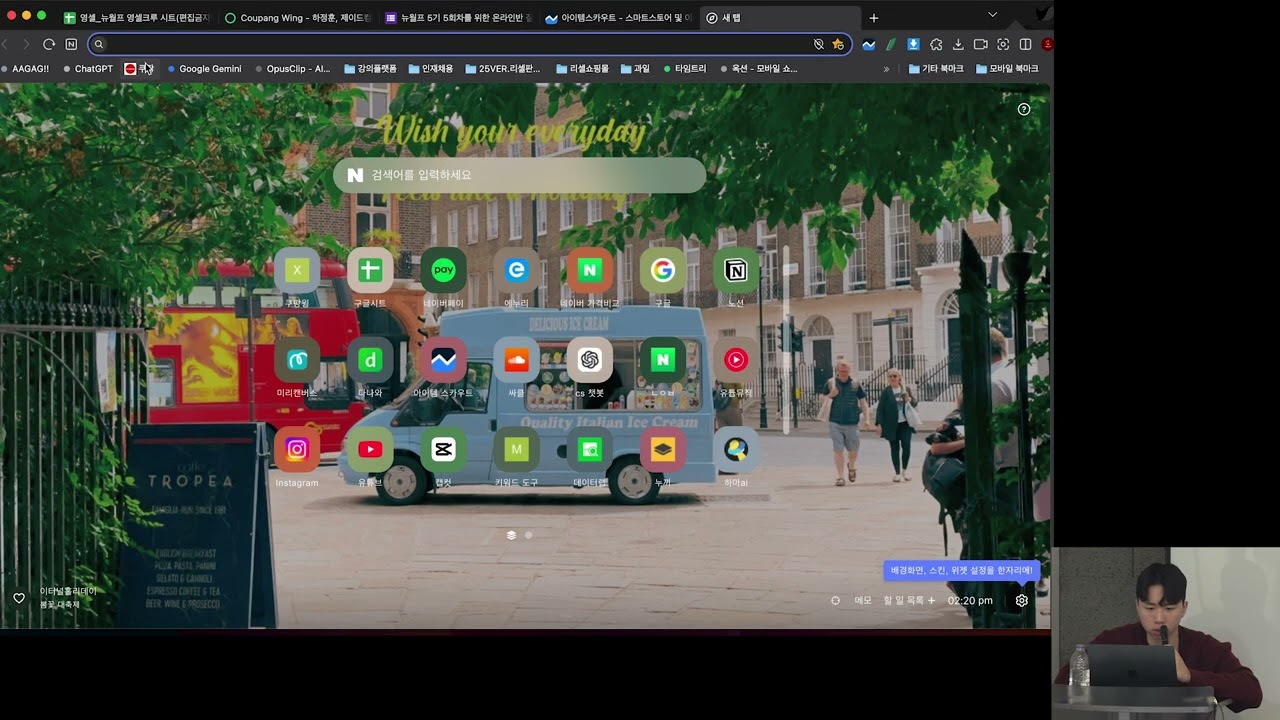Viewport: 1280px width, 720px height.
Task: Expand the 모바일 북마크 folder
Action: 1007,69
